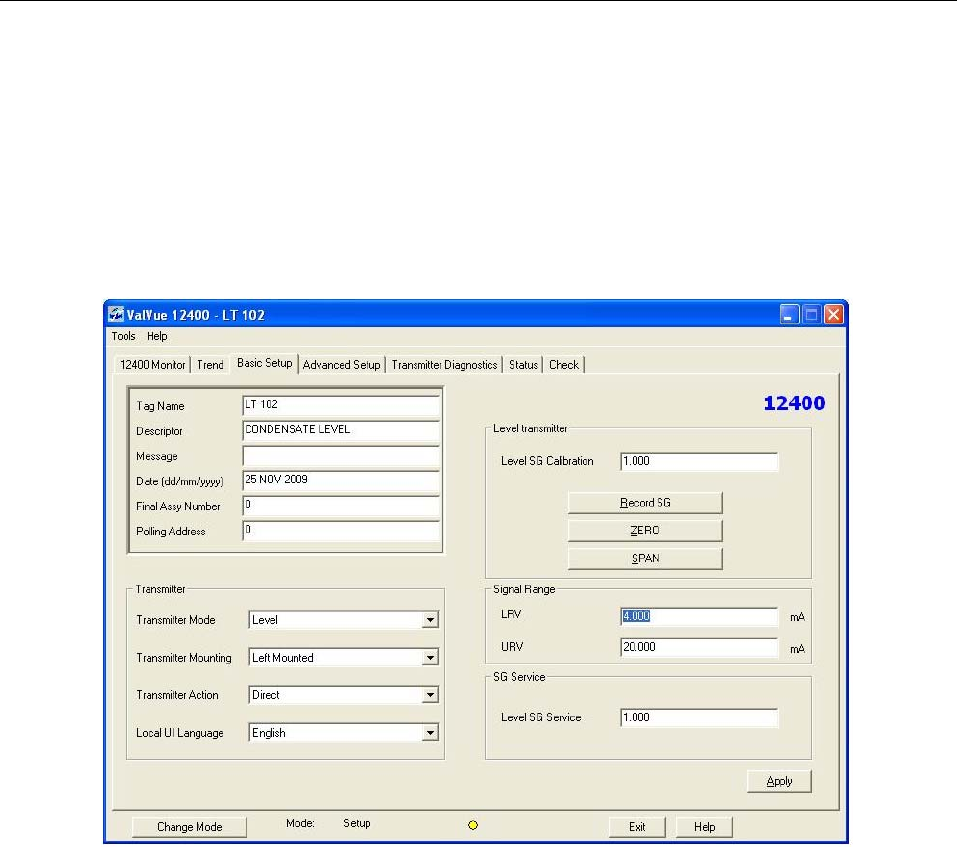Click the yellow status indicator light
Viewport: 957px width, 847px height.
pyautogui.click(x=472, y=825)
